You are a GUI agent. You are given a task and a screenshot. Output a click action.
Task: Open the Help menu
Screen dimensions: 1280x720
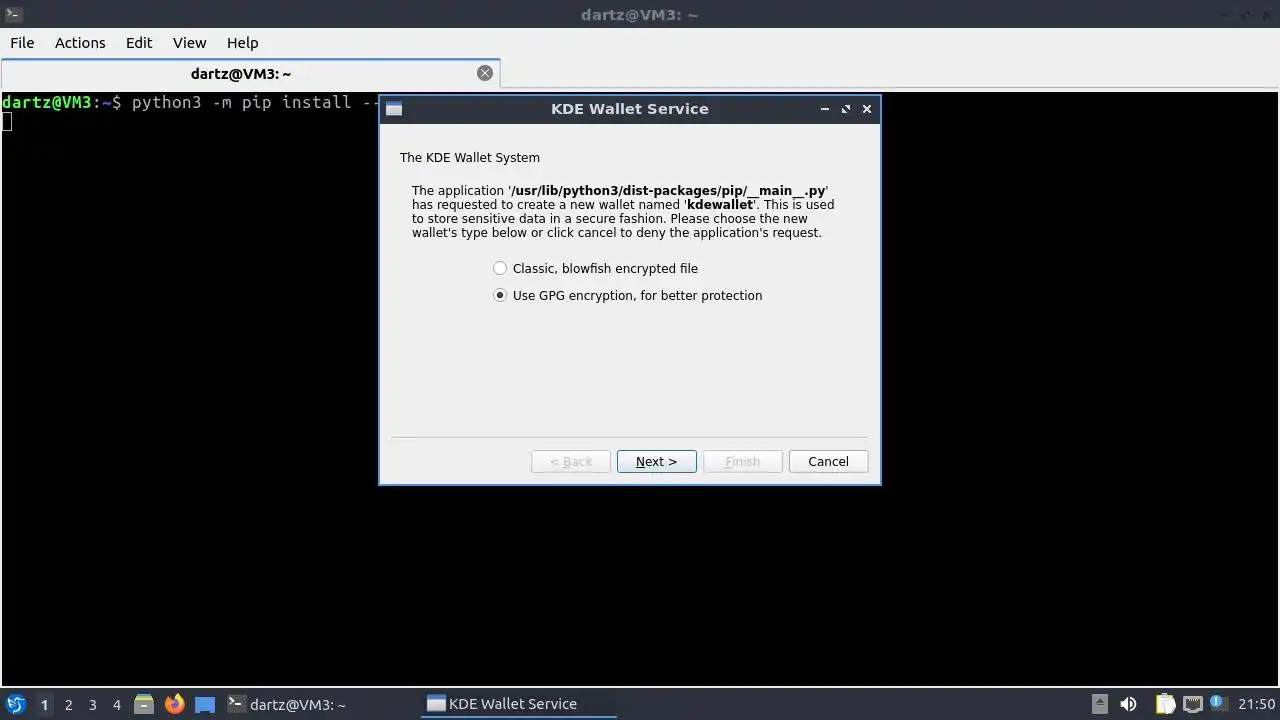242,43
